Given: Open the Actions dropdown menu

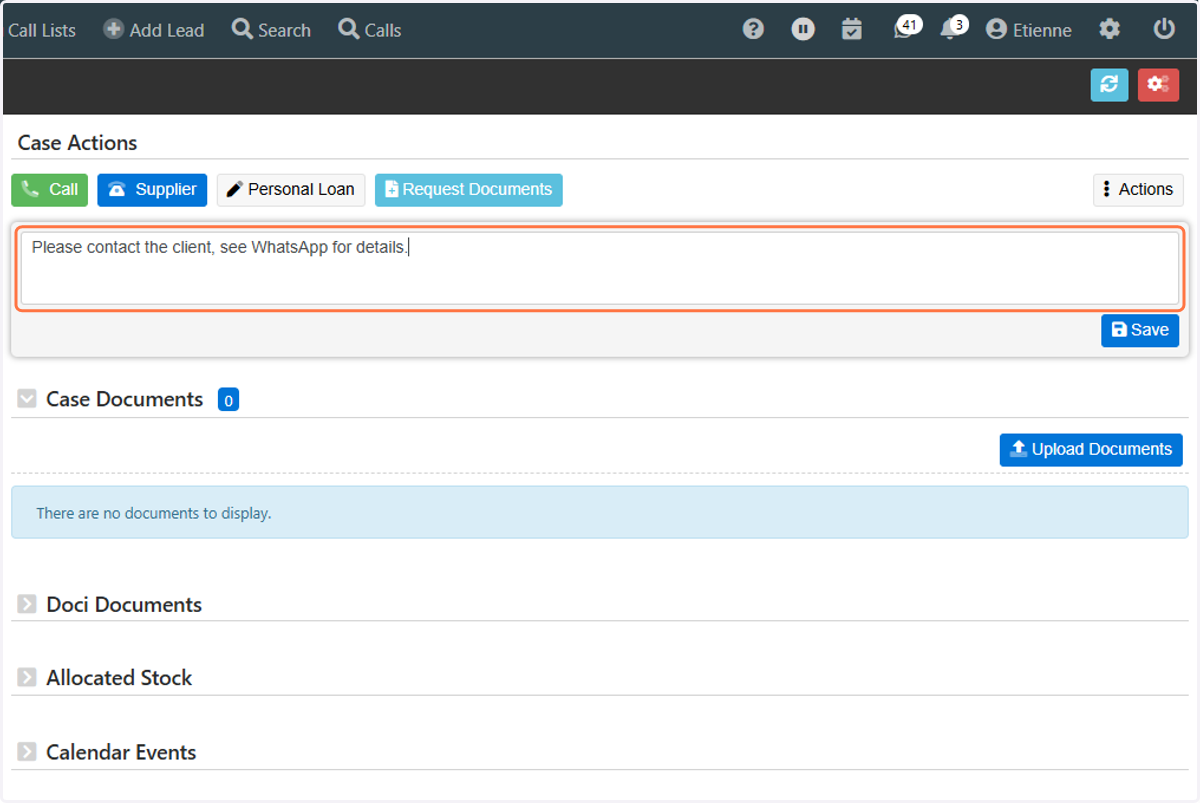Looking at the screenshot, I should coord(1138,190).
